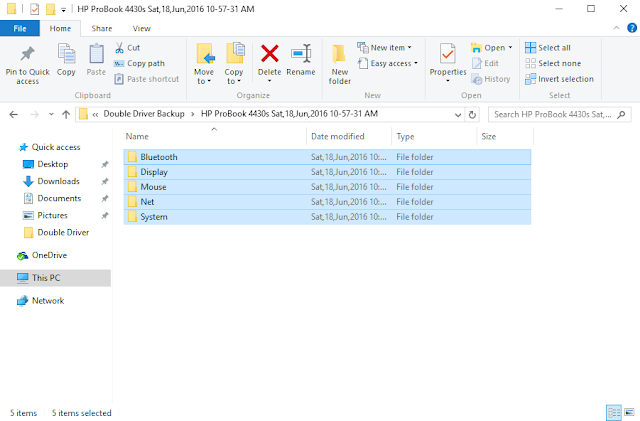
Task: Open the Open button dropdown arrow
Action: (x=510, y=48)
